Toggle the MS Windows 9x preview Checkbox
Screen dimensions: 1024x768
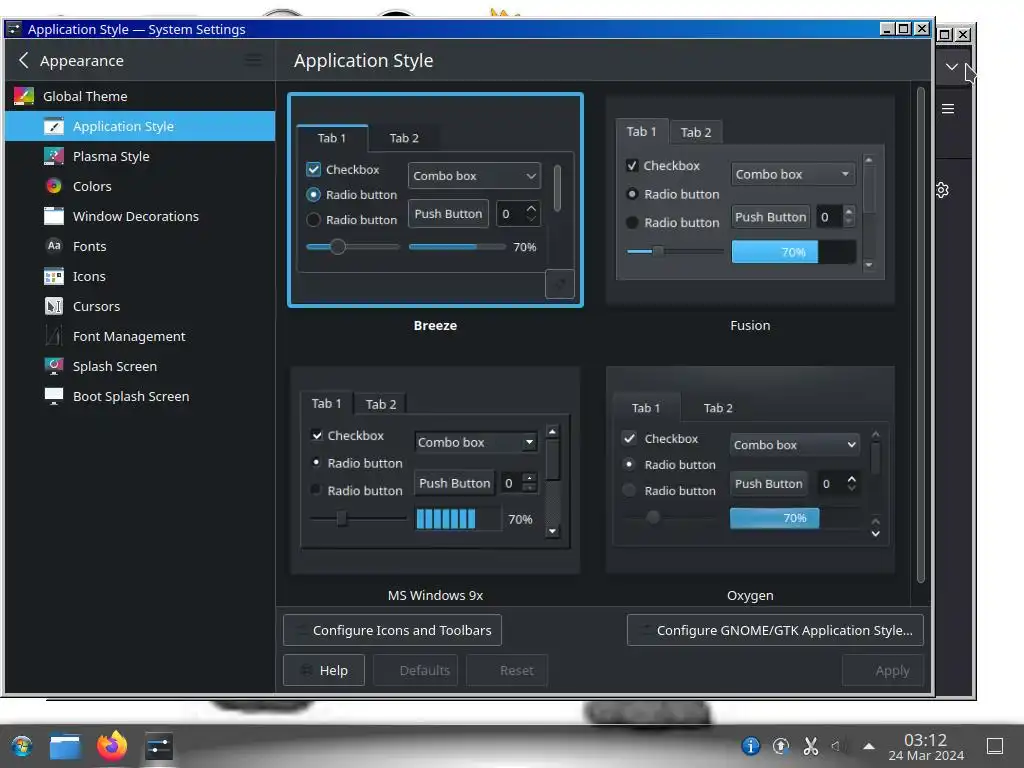[317, 435]
